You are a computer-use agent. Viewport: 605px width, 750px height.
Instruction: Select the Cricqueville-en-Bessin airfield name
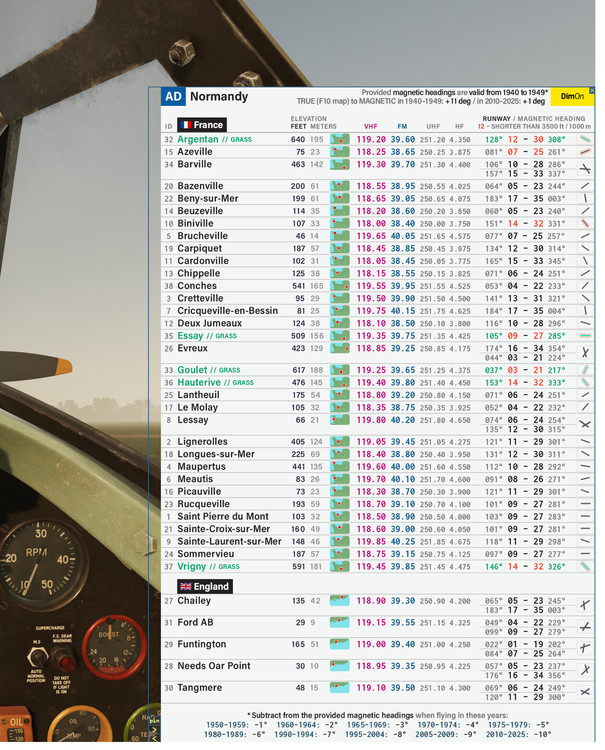pyautogui.click(x=228, y=311)
